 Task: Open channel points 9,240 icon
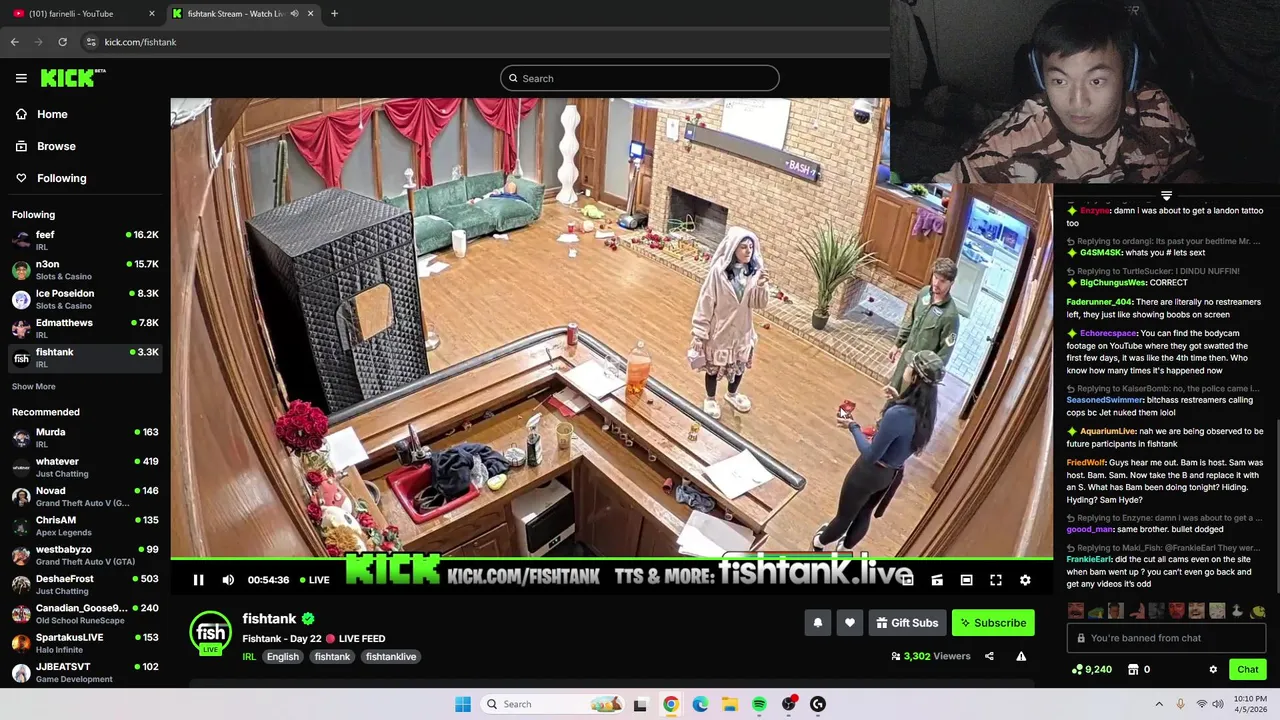[1091, 670]
